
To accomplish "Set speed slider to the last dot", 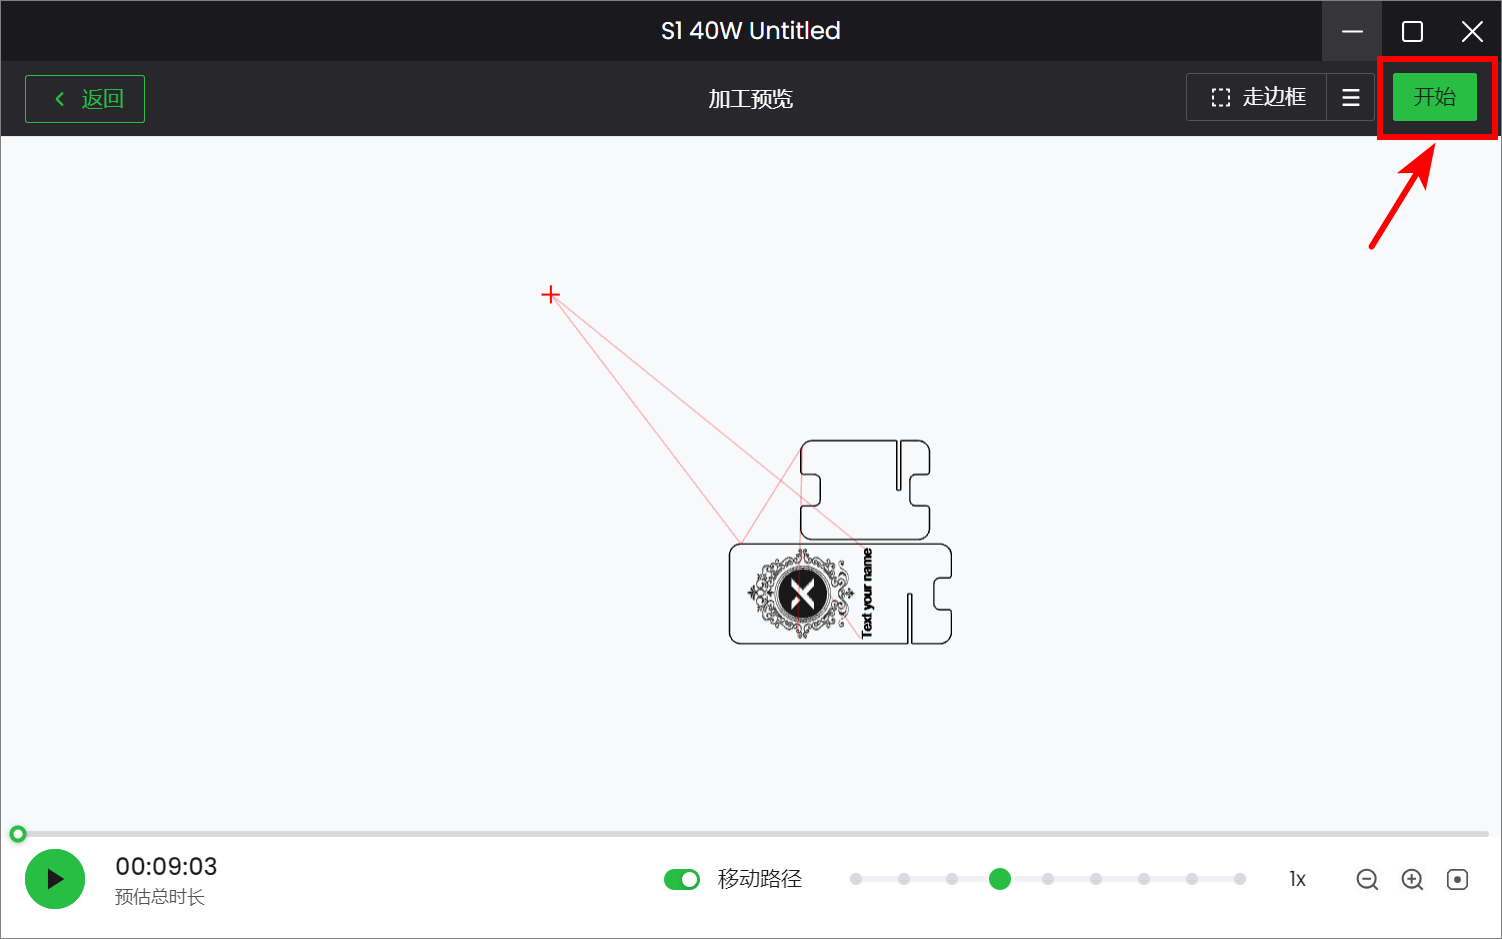I will coord(1240,879).
